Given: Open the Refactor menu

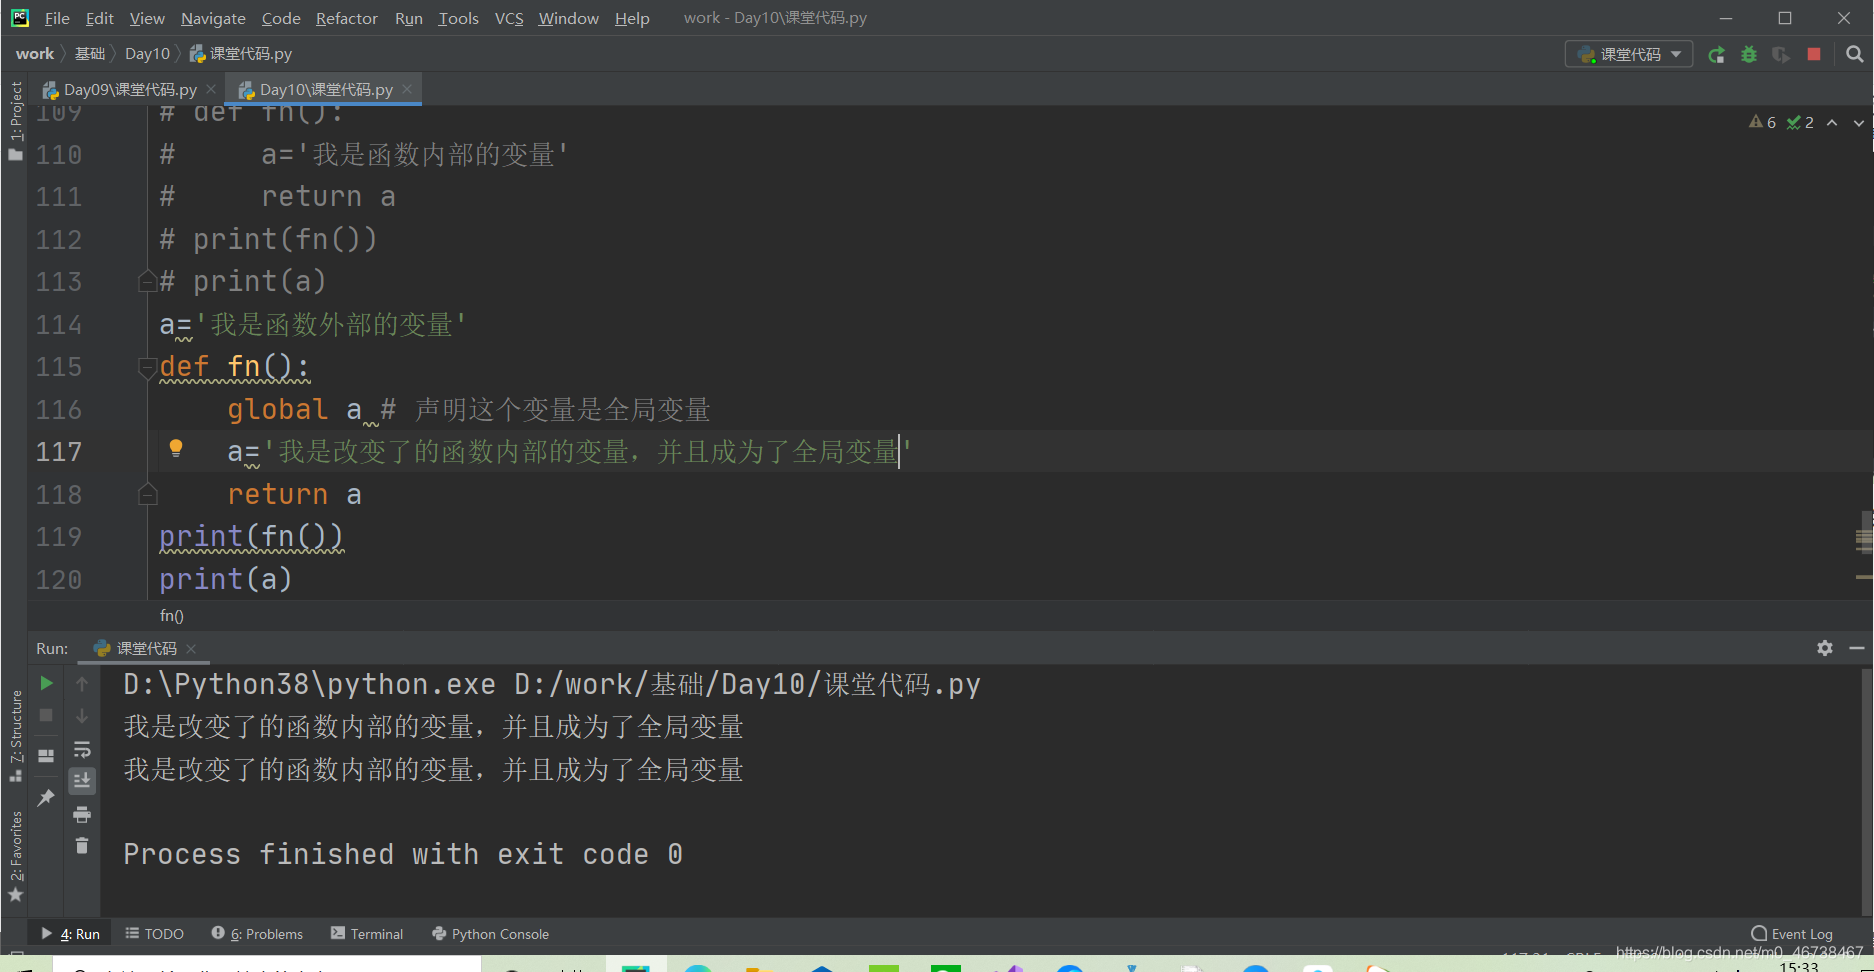Looking at the screenshot, I should coord(347,18).
